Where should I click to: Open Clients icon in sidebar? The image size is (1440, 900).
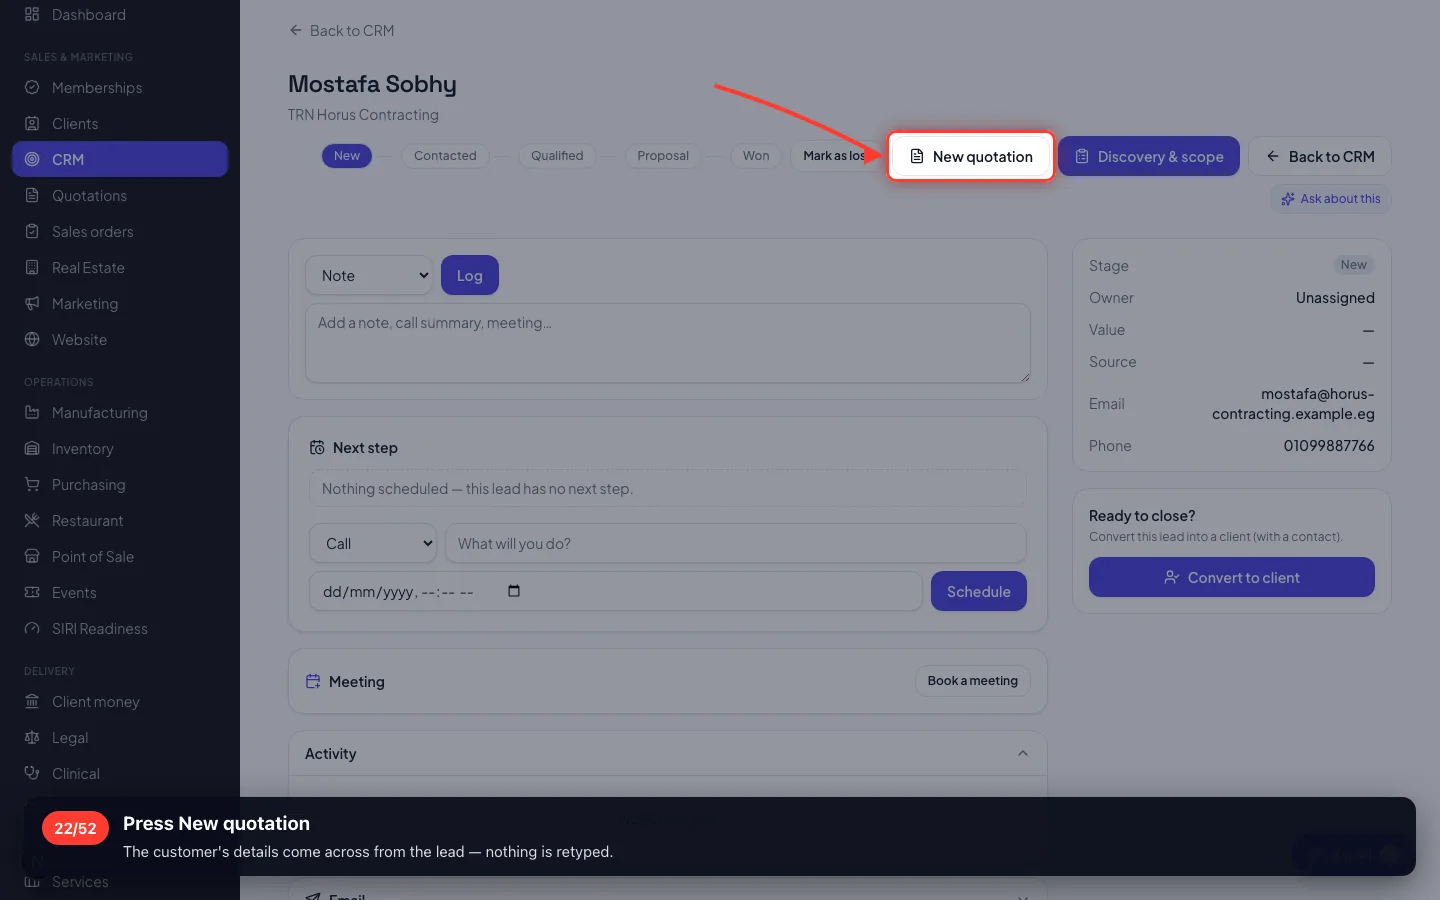(32, 124)
